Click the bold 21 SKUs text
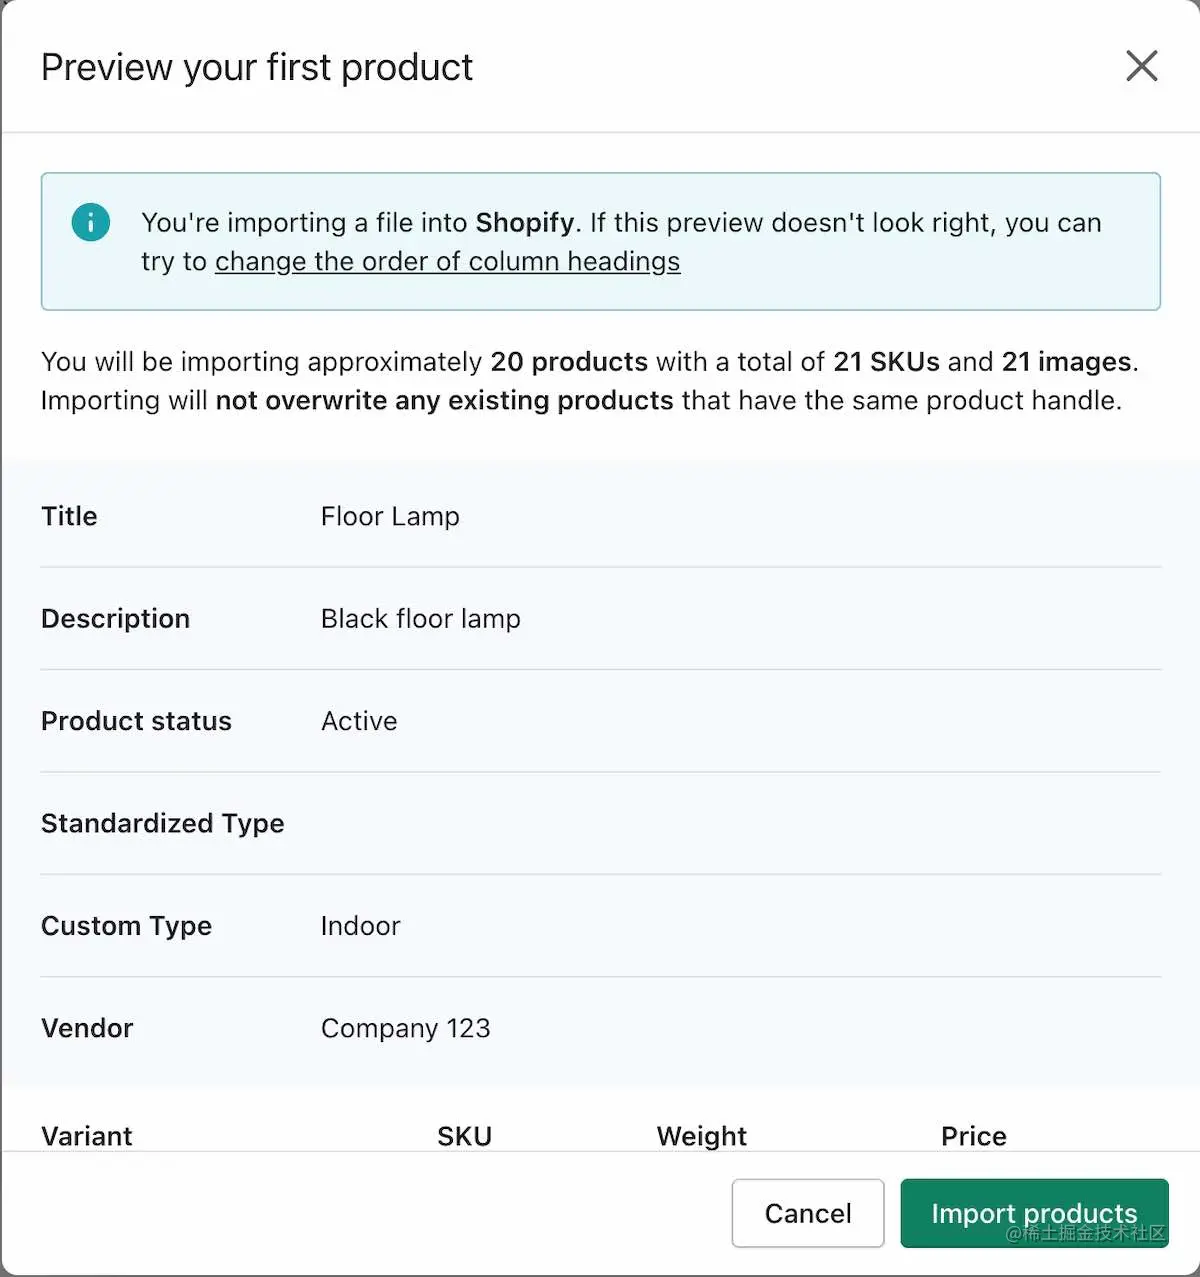Image resolution: width=1200 pixels, height=1277 pixels. [x=888, y=362]
